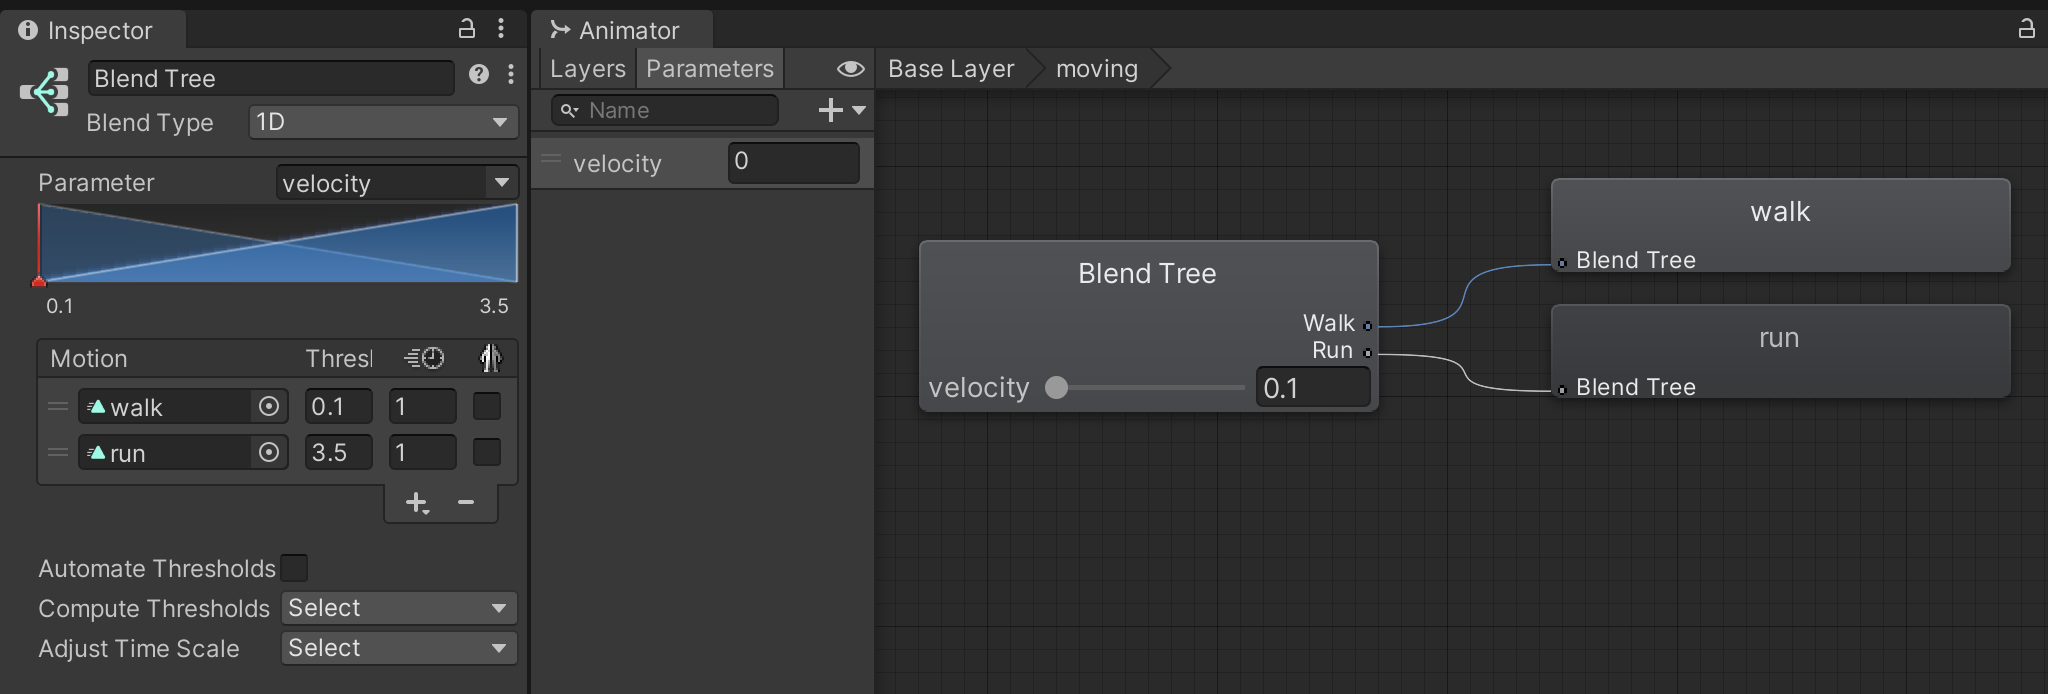Add a motion with the plus button
The height and width of the screenshot is (694, 2048).
point(416,502)
